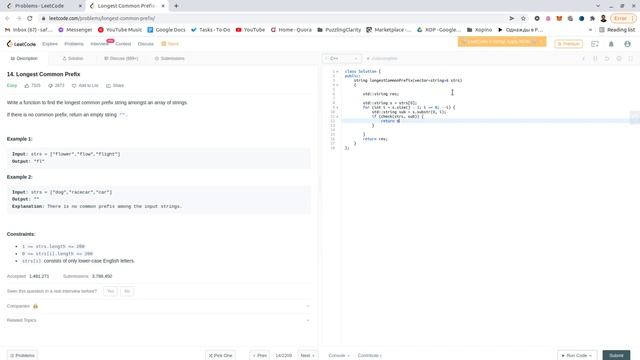This screenshot has height=360, width=640.
Task: Open the YouTube Music bookmark
Action: [120, 30]
